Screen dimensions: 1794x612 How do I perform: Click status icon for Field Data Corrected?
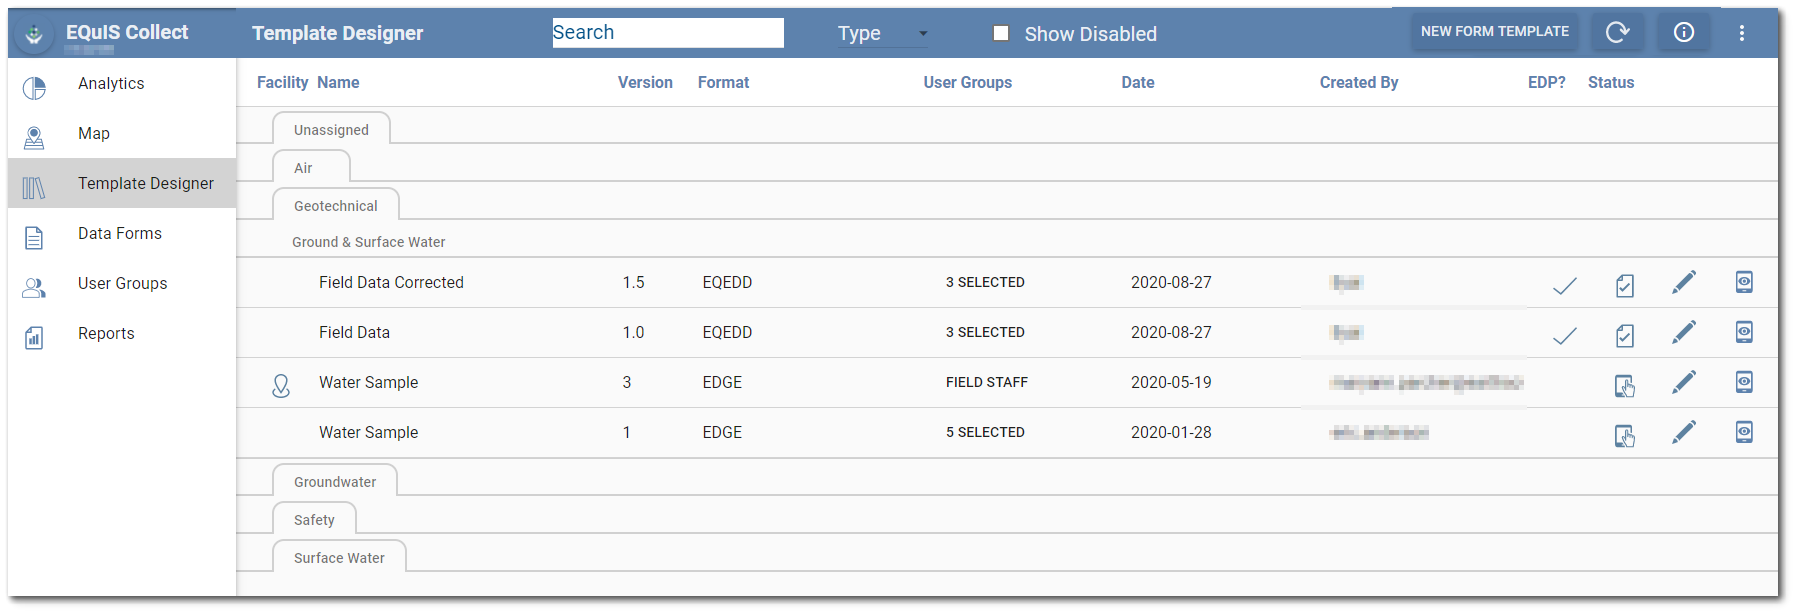pyautogui.click(x=1625, y=286)
